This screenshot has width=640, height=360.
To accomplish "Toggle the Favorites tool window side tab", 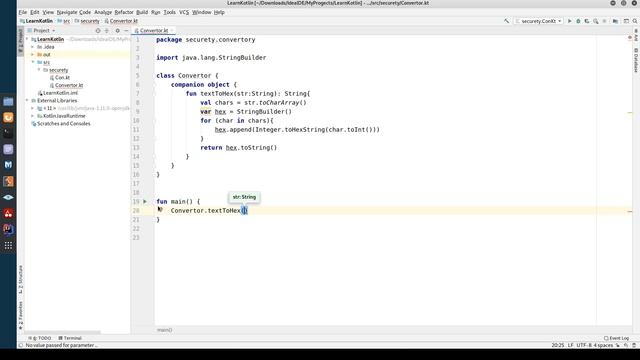I will (20, 316).
